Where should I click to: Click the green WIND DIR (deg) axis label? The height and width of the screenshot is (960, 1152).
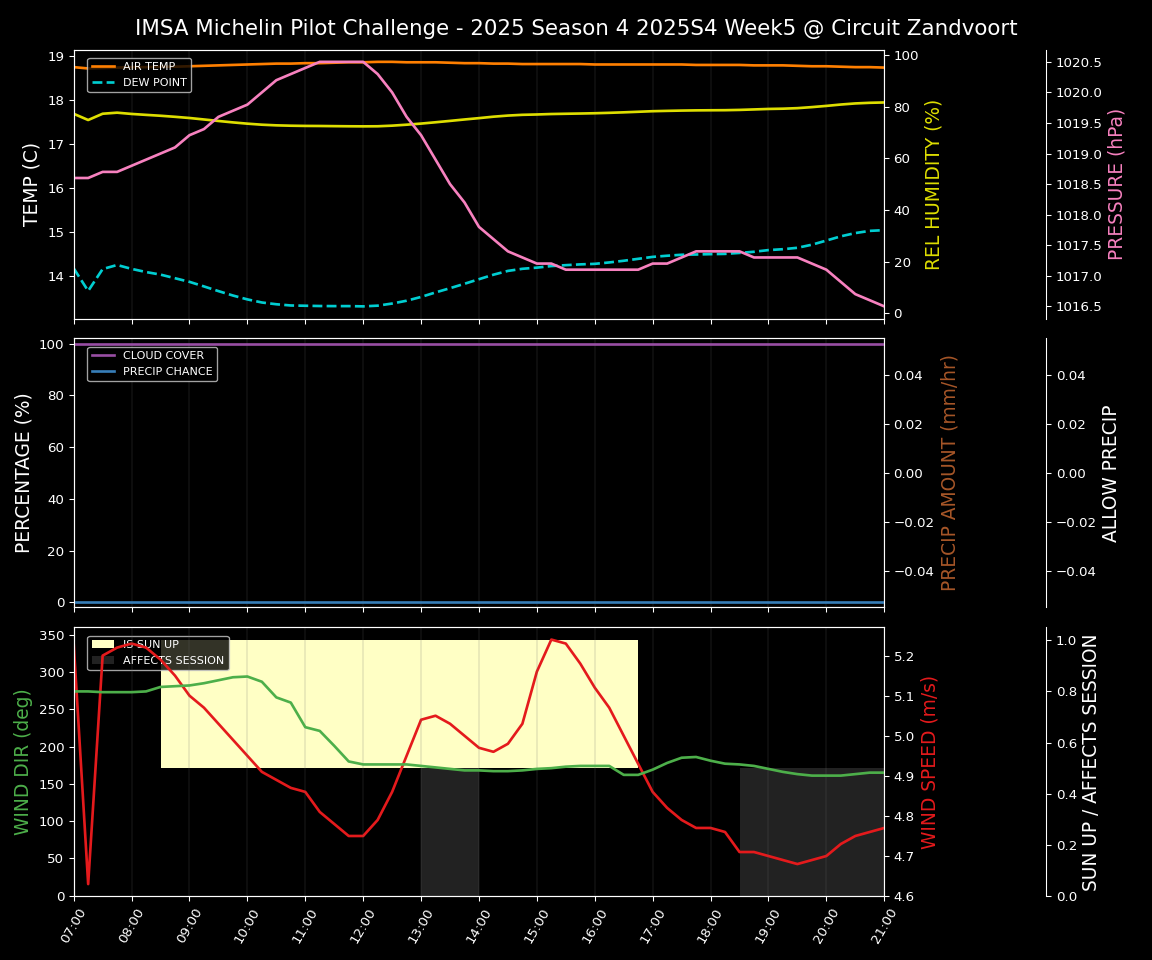click(23, 762)
